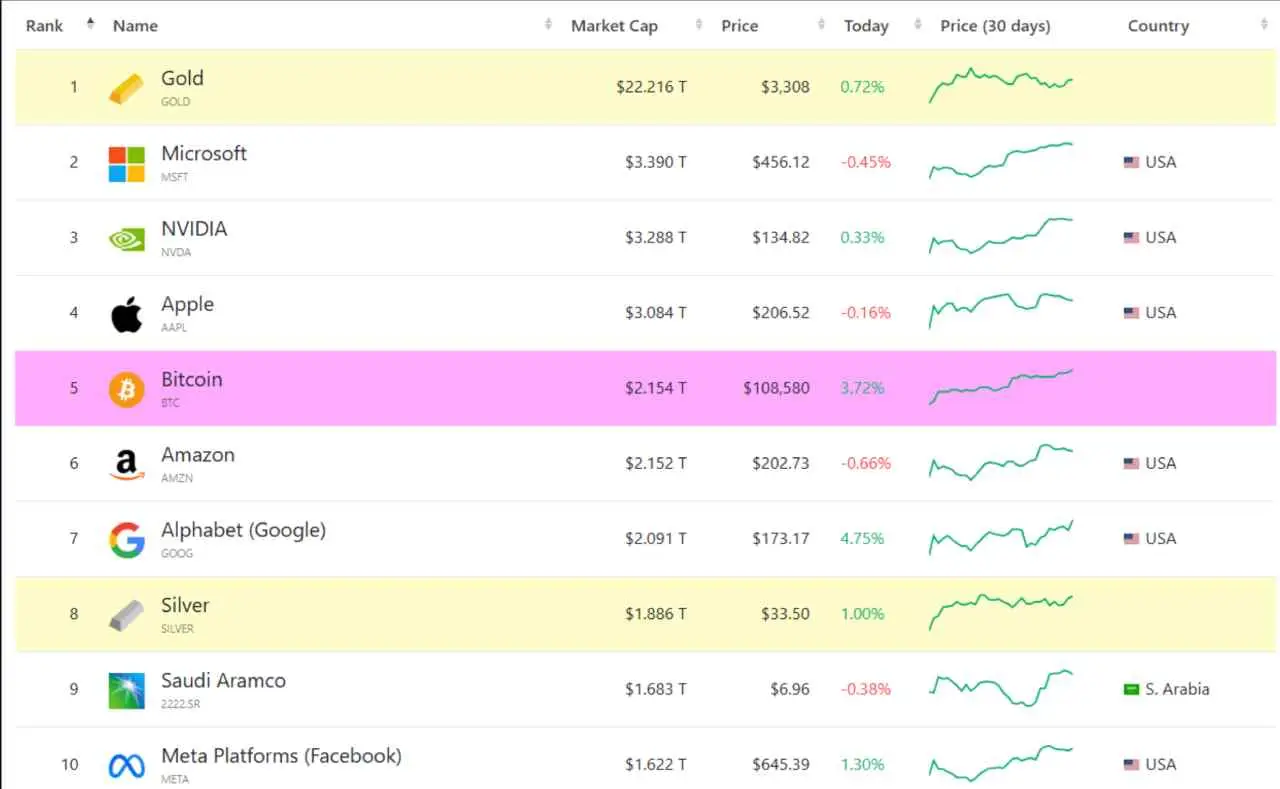
Task: Click the Google G logo icon
Action: pyautogui.click(x=126, y=540)
